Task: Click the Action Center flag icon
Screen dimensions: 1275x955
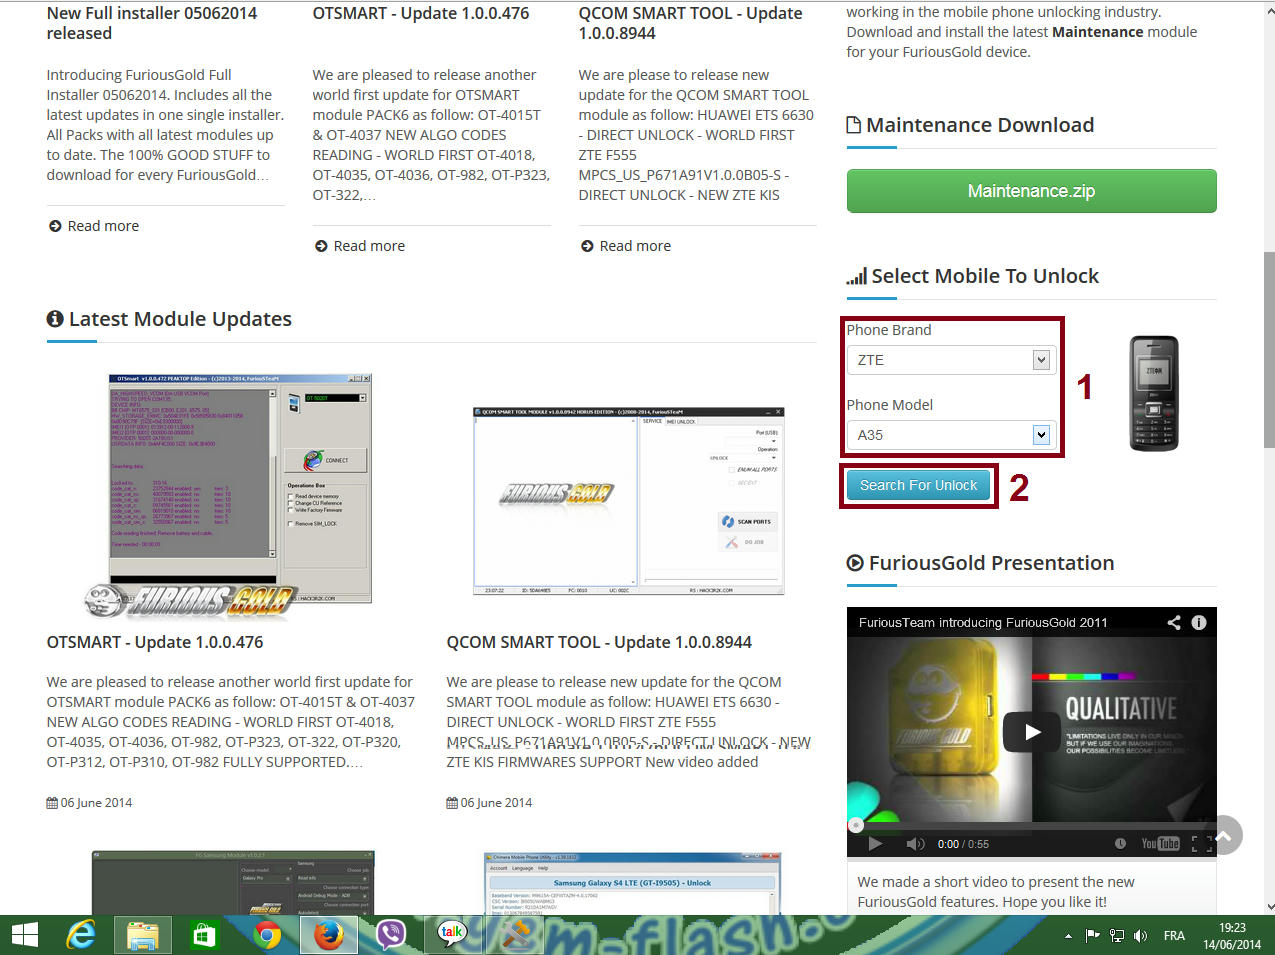Action: [1092, 936]
